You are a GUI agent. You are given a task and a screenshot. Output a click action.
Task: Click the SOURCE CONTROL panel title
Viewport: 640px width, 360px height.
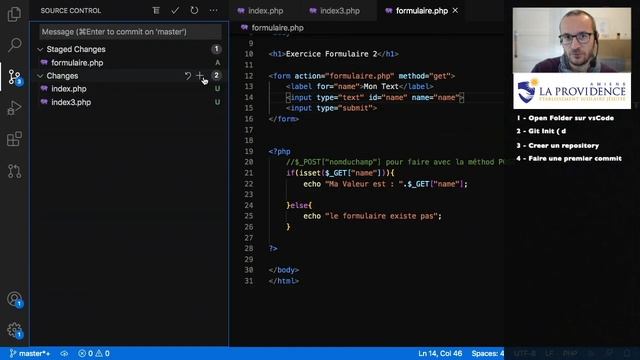coord(71,11)
